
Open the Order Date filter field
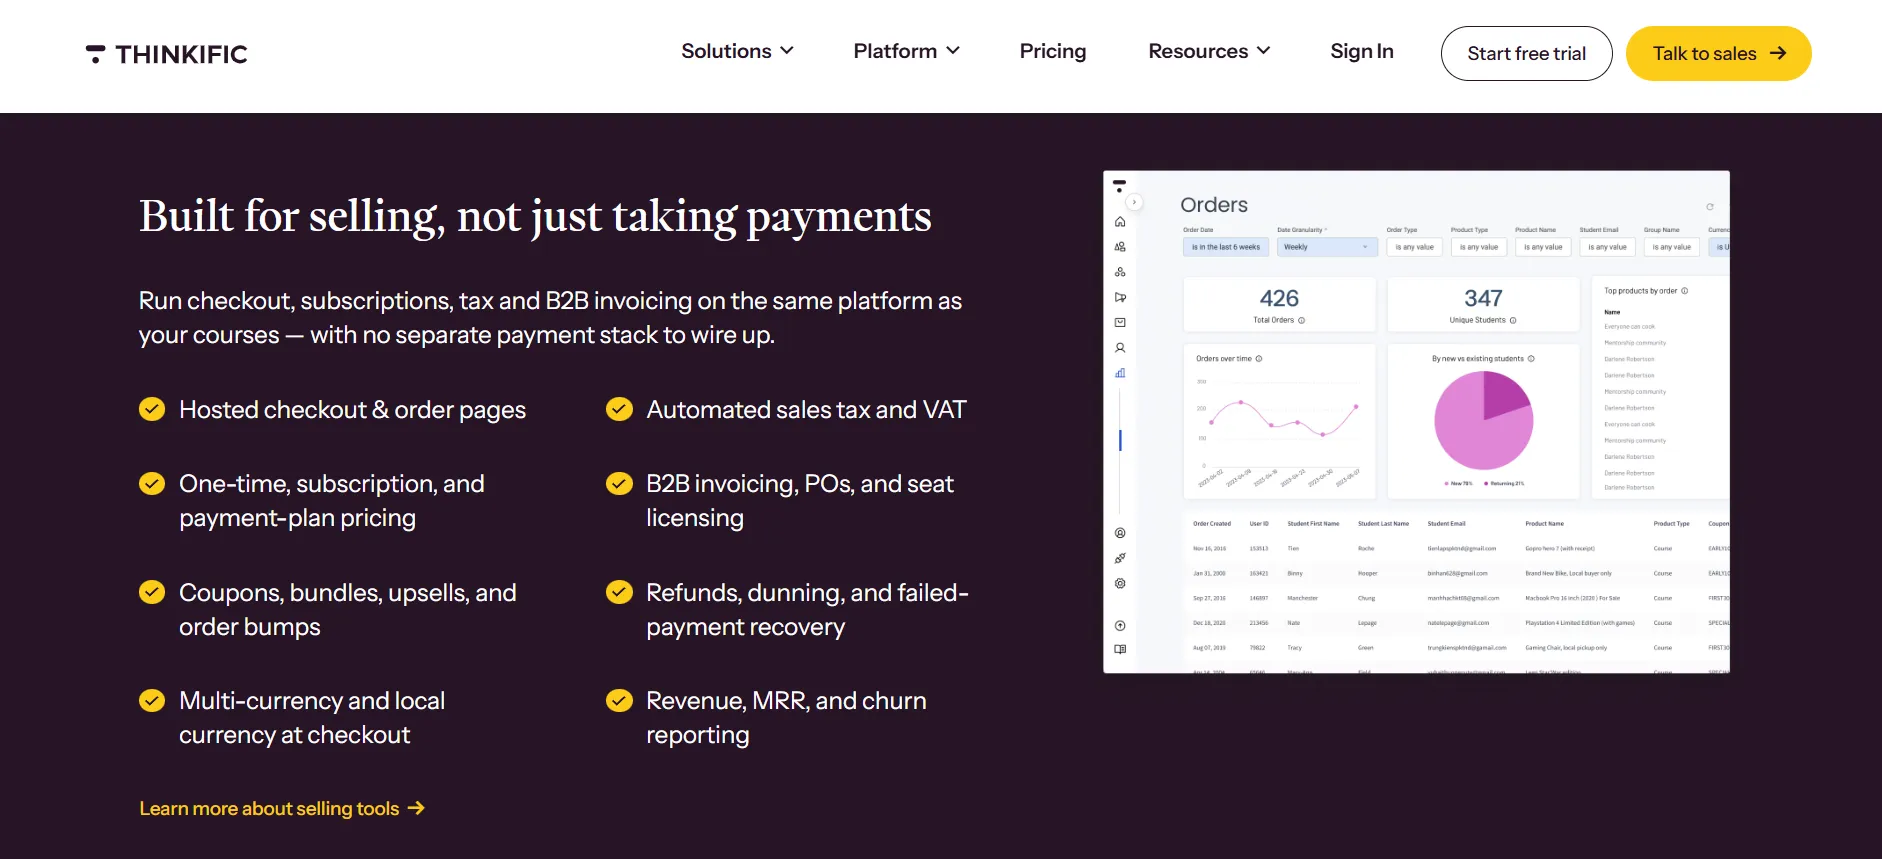click(1226, 247)
